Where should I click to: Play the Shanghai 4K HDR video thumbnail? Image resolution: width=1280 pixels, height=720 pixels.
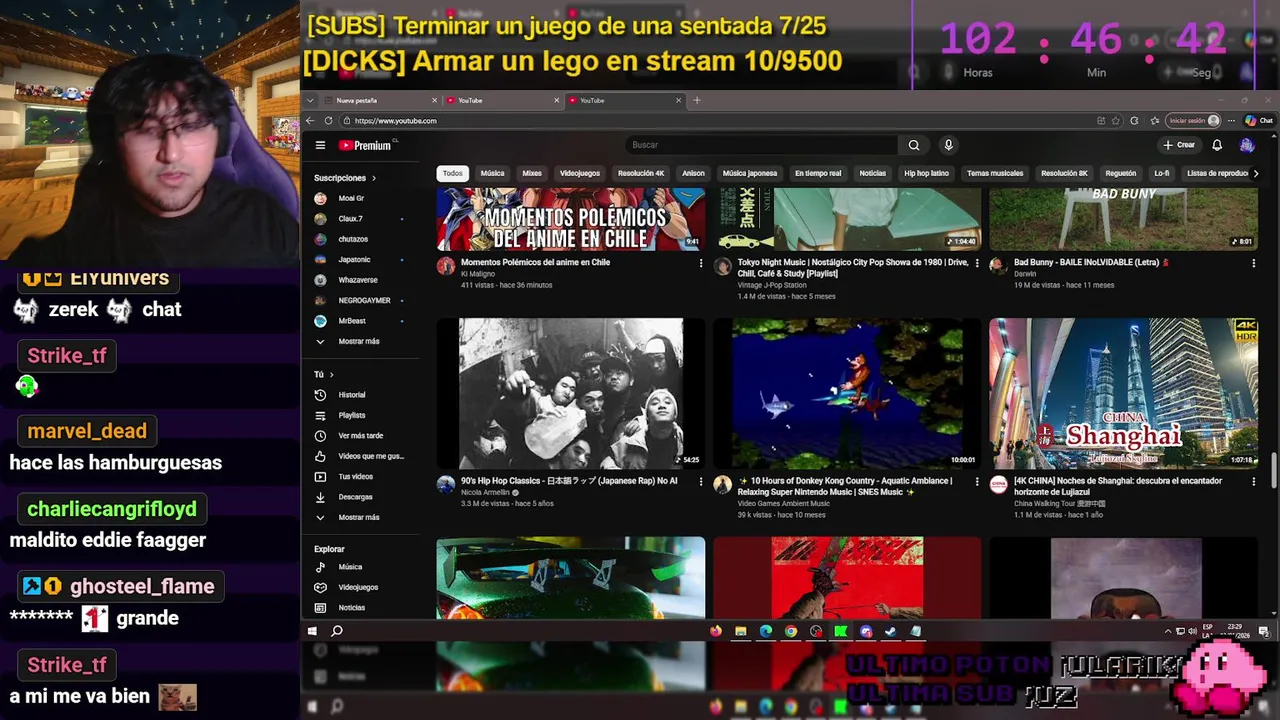click(x=1123, y=393)
